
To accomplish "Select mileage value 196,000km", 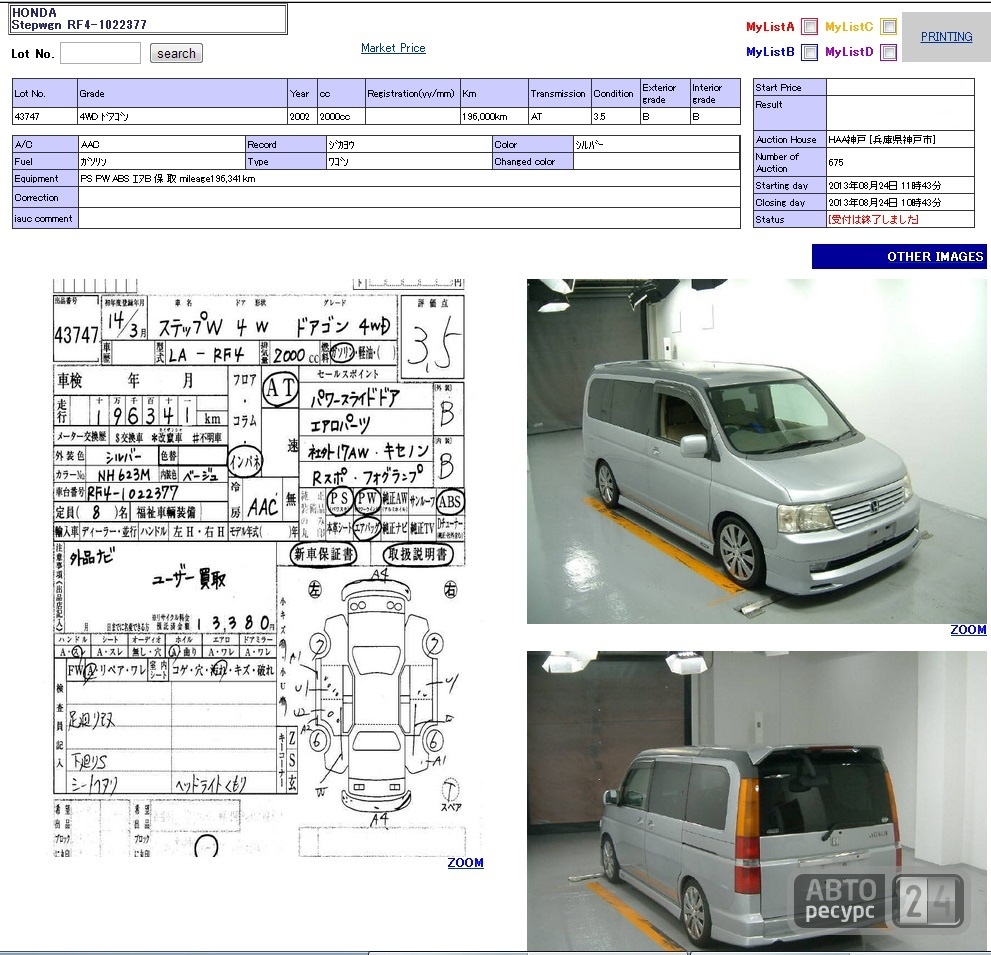I will (485, 116).
